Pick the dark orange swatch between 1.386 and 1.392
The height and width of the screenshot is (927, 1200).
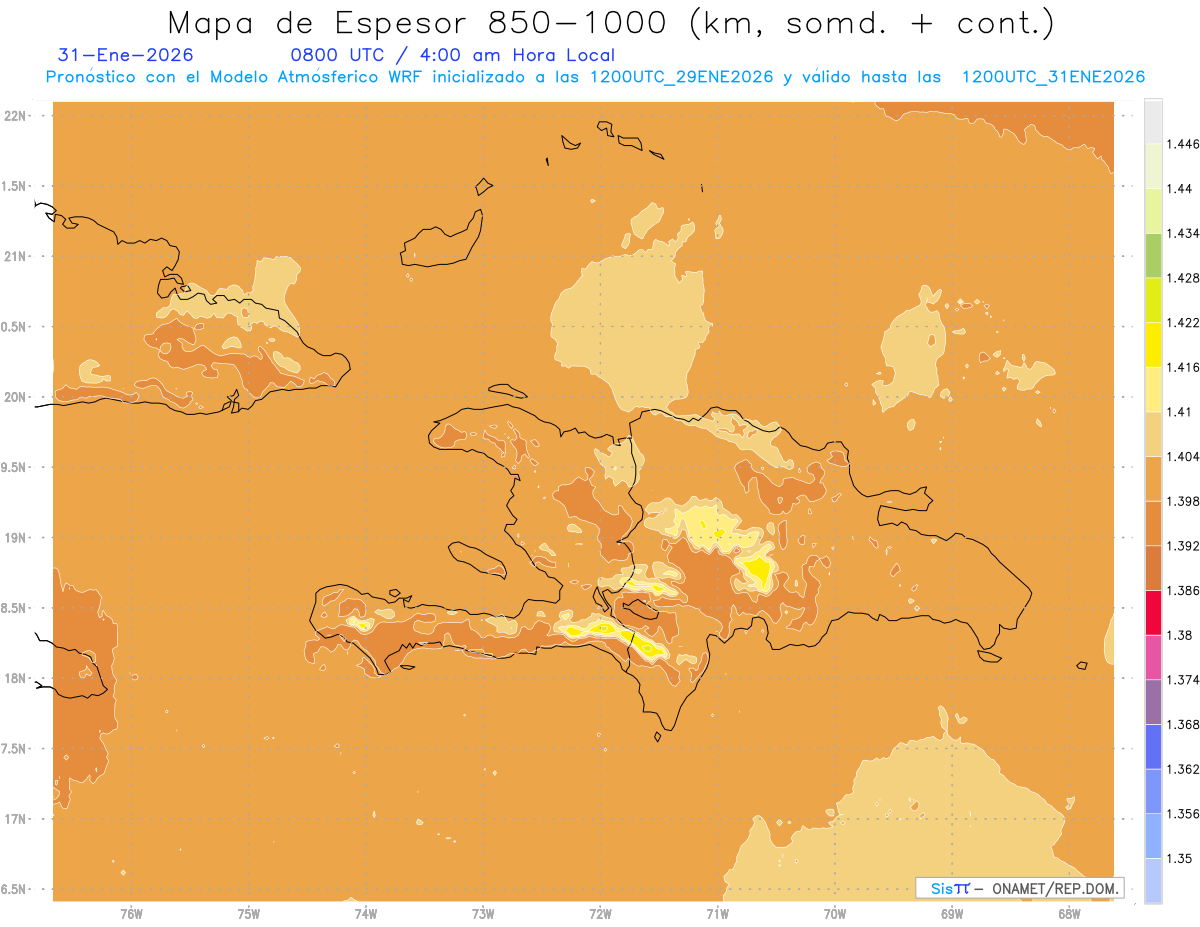1153,568
